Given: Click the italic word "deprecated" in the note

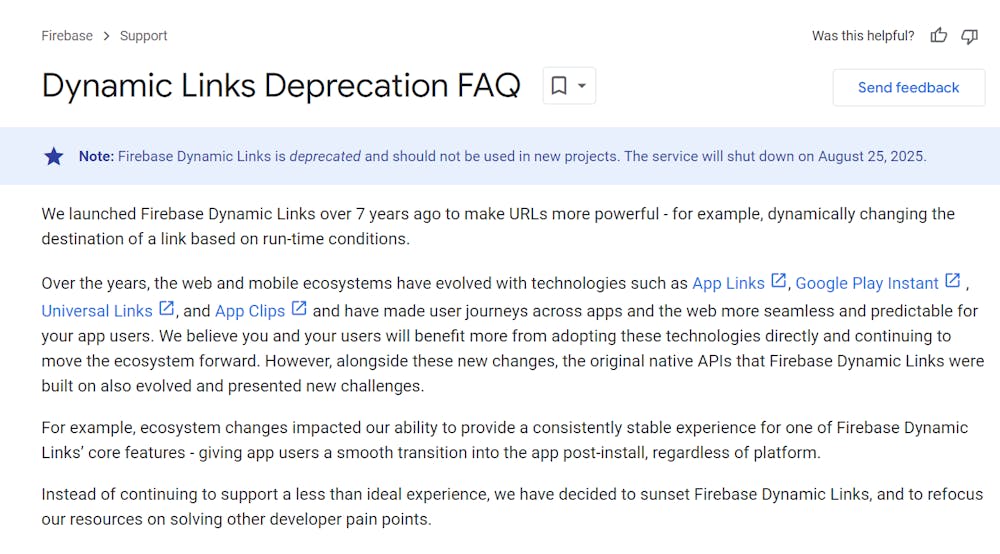Looking at the screenshot, I should [325, 156].
